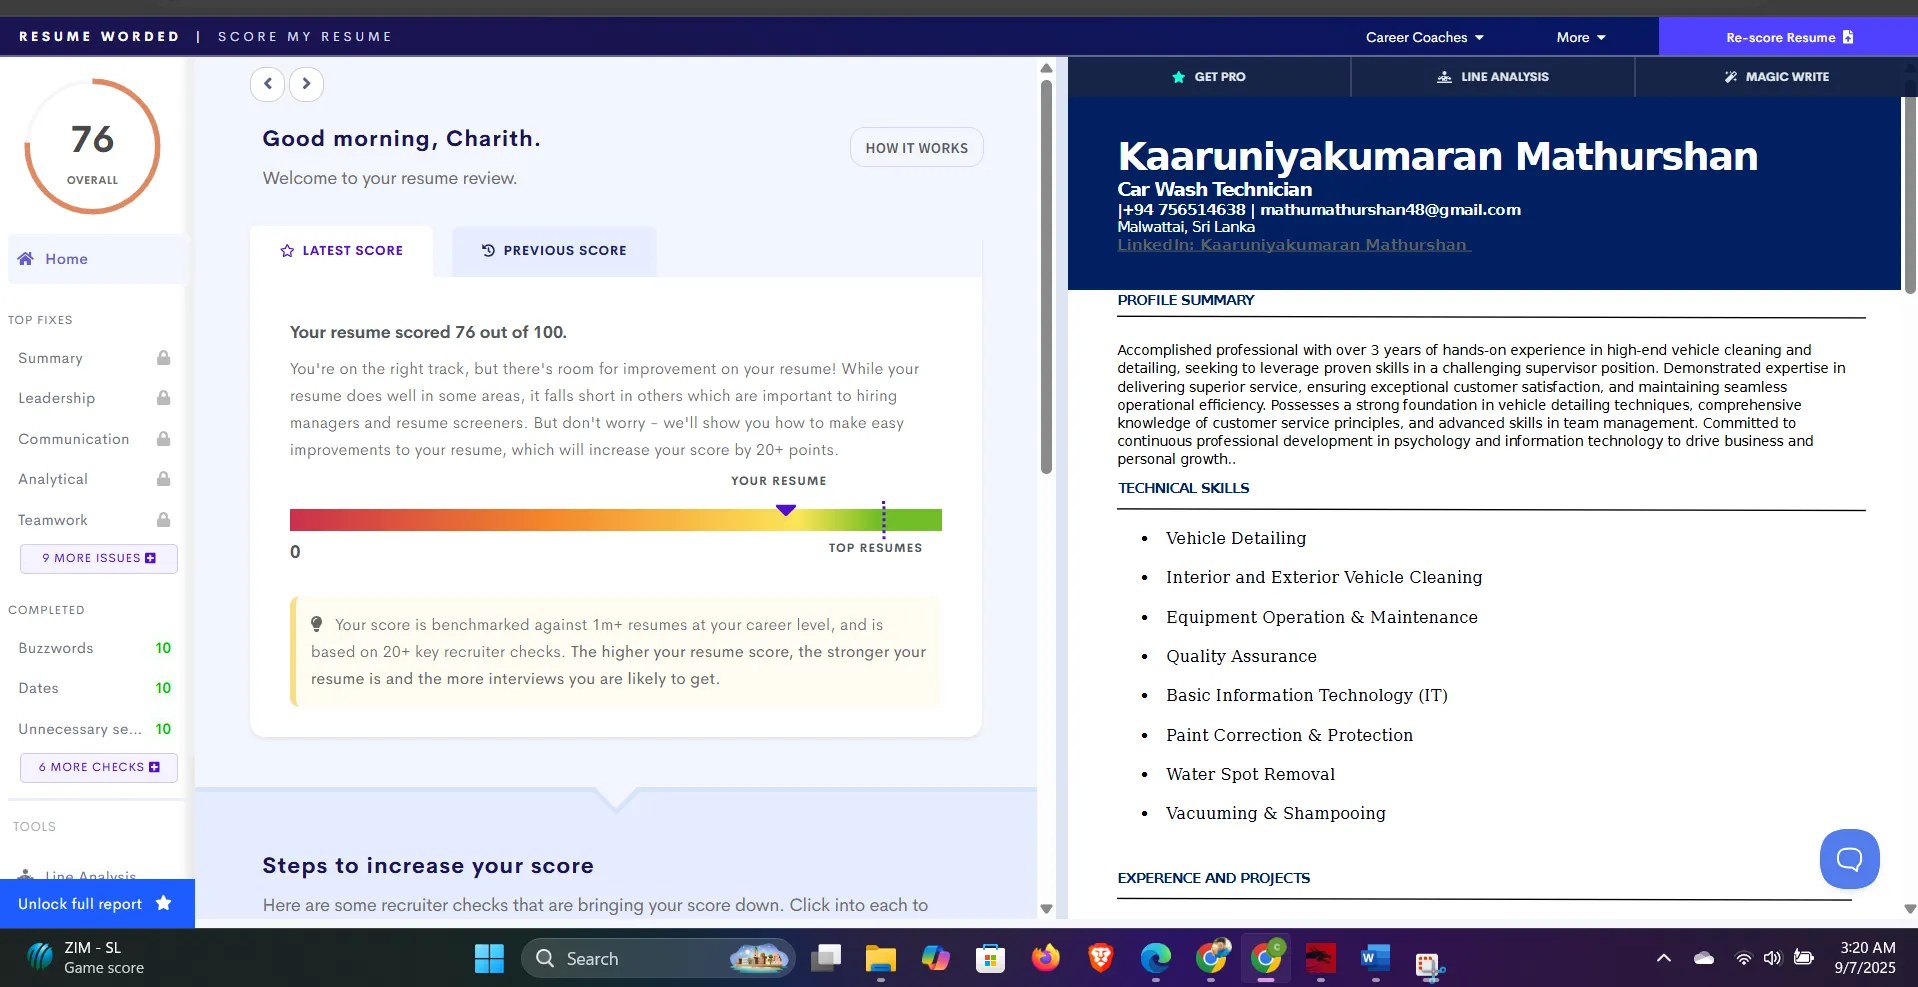Click the previous arrow navigation icon

[267, 84]
